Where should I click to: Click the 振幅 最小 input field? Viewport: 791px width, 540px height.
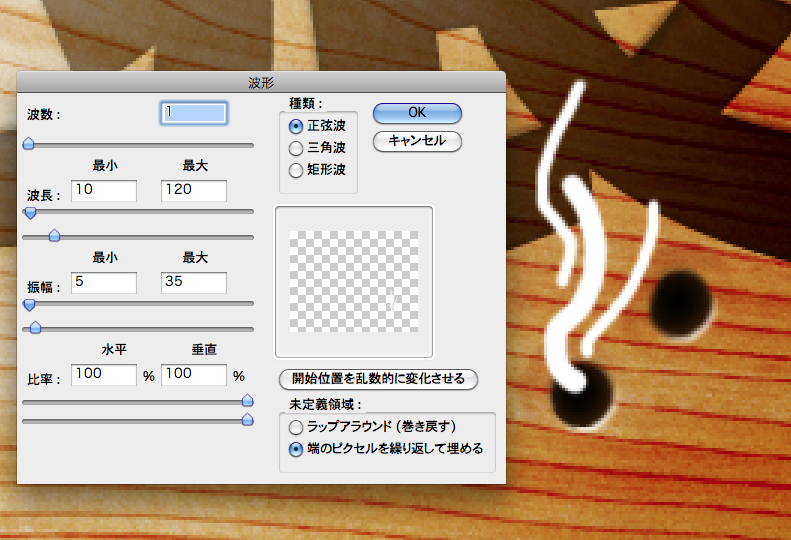[x=104, y=283]
